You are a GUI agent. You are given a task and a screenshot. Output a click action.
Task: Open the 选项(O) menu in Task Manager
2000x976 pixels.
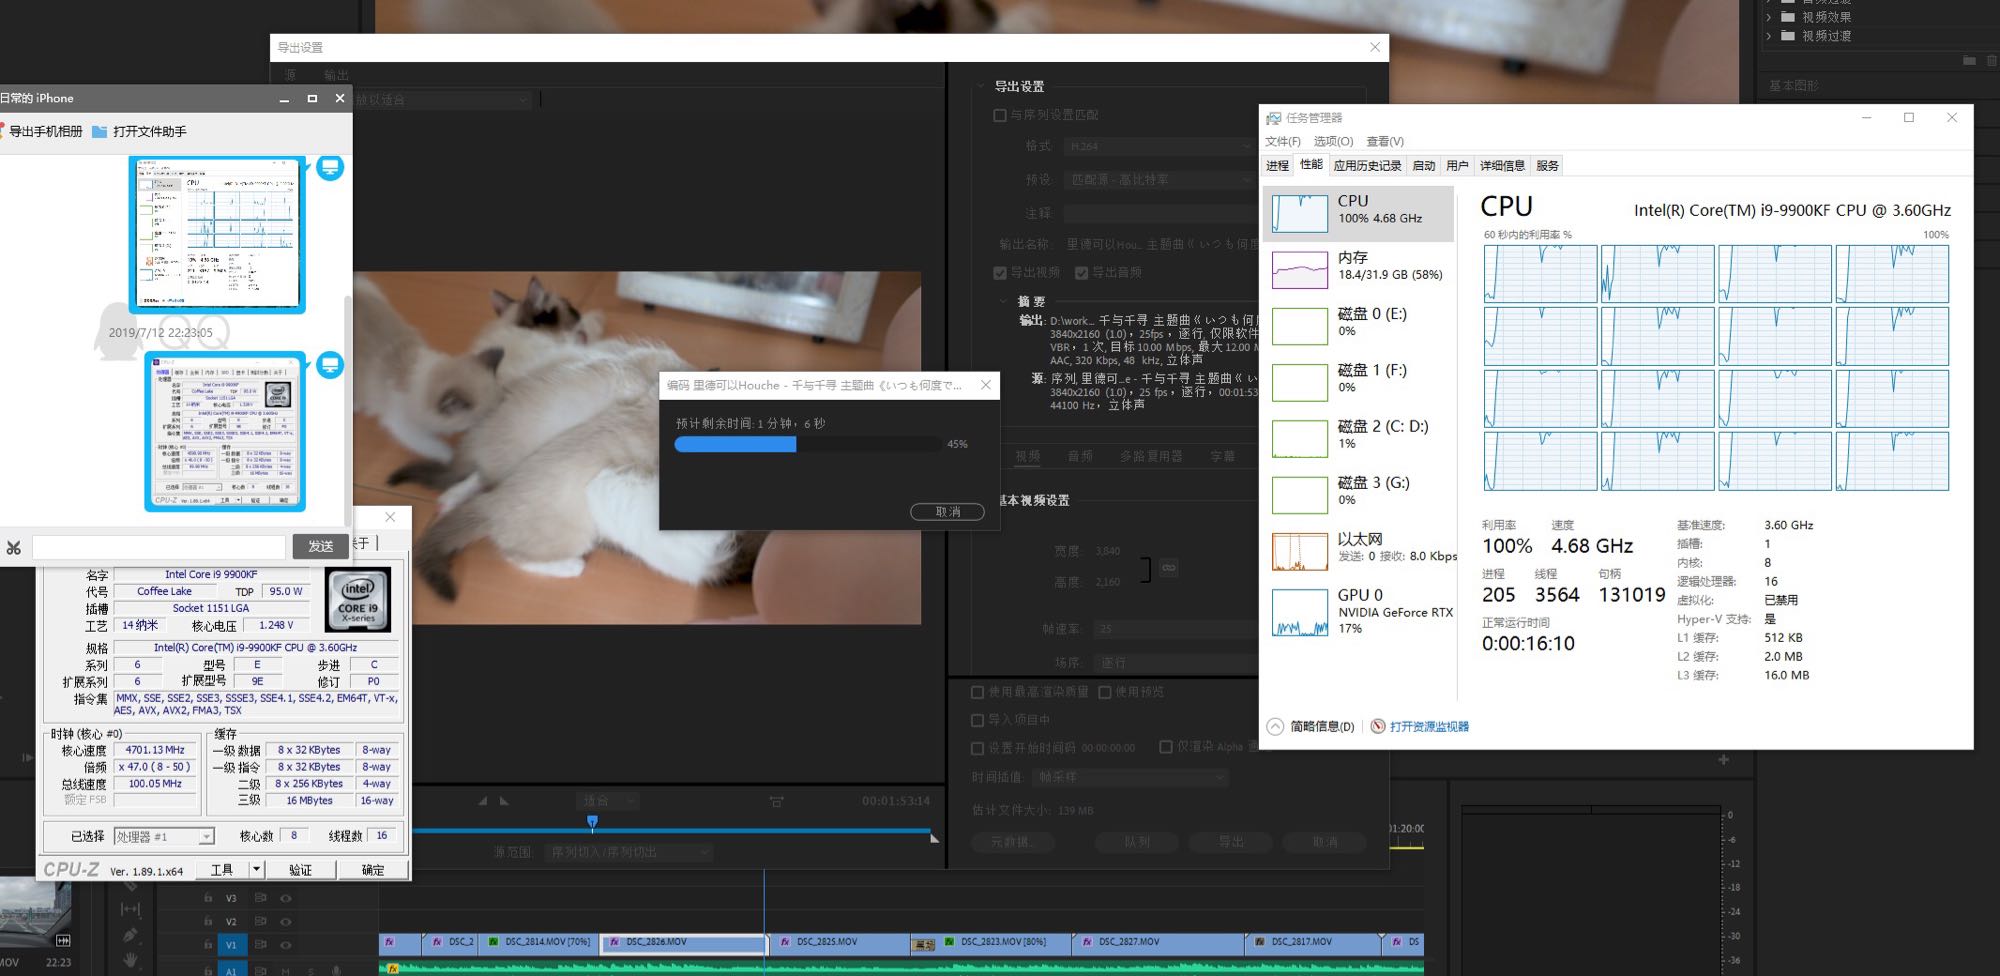(1333, 141)
